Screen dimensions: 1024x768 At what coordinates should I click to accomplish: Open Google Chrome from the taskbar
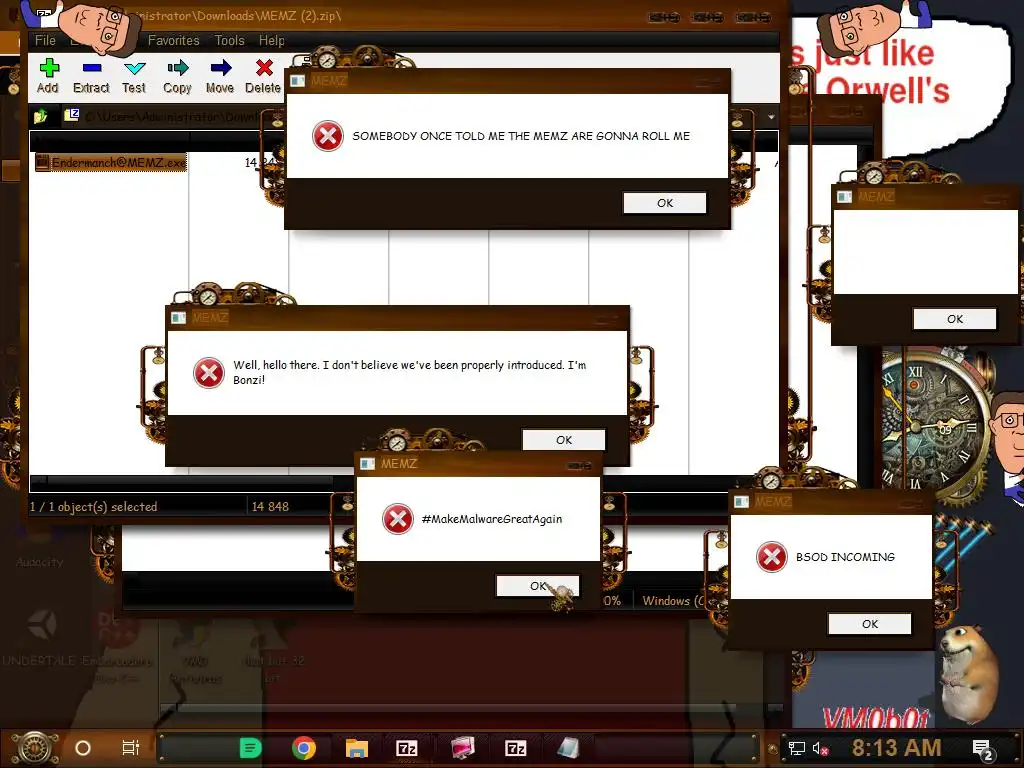[304, 748]
